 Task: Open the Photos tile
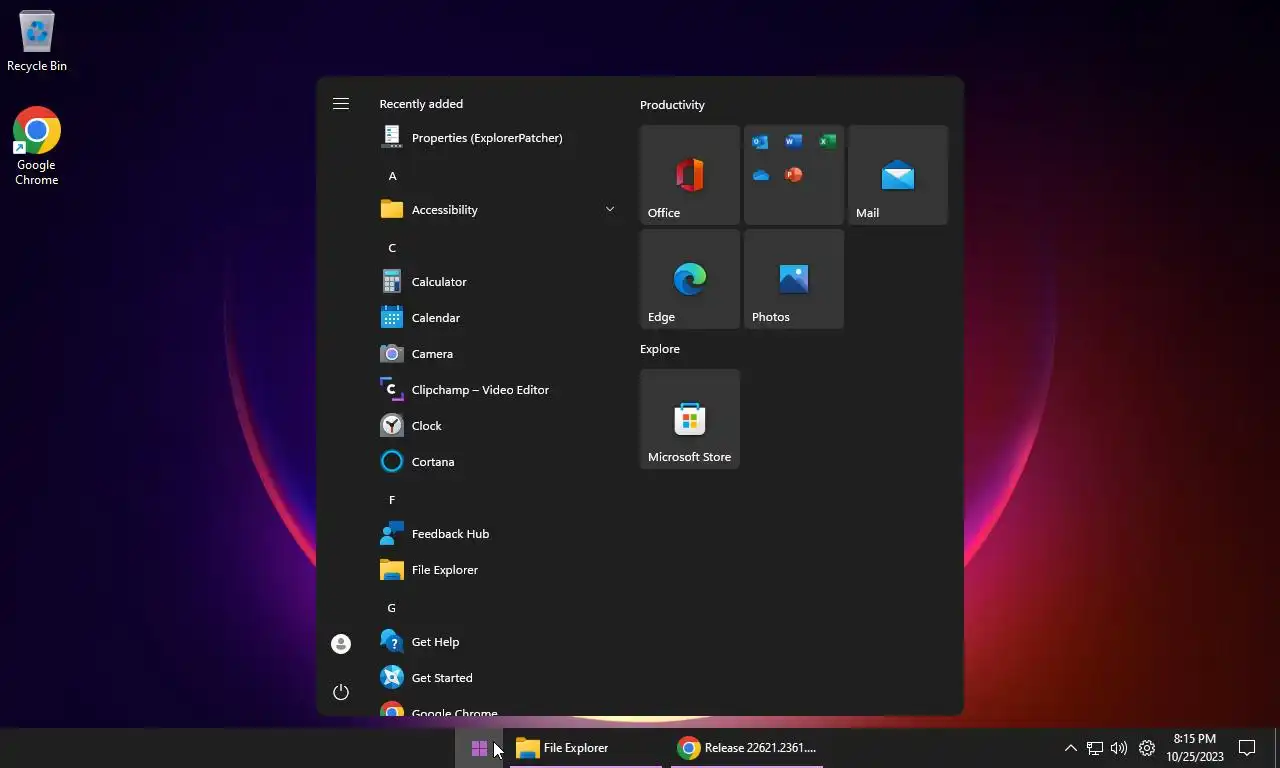[794, 279]
